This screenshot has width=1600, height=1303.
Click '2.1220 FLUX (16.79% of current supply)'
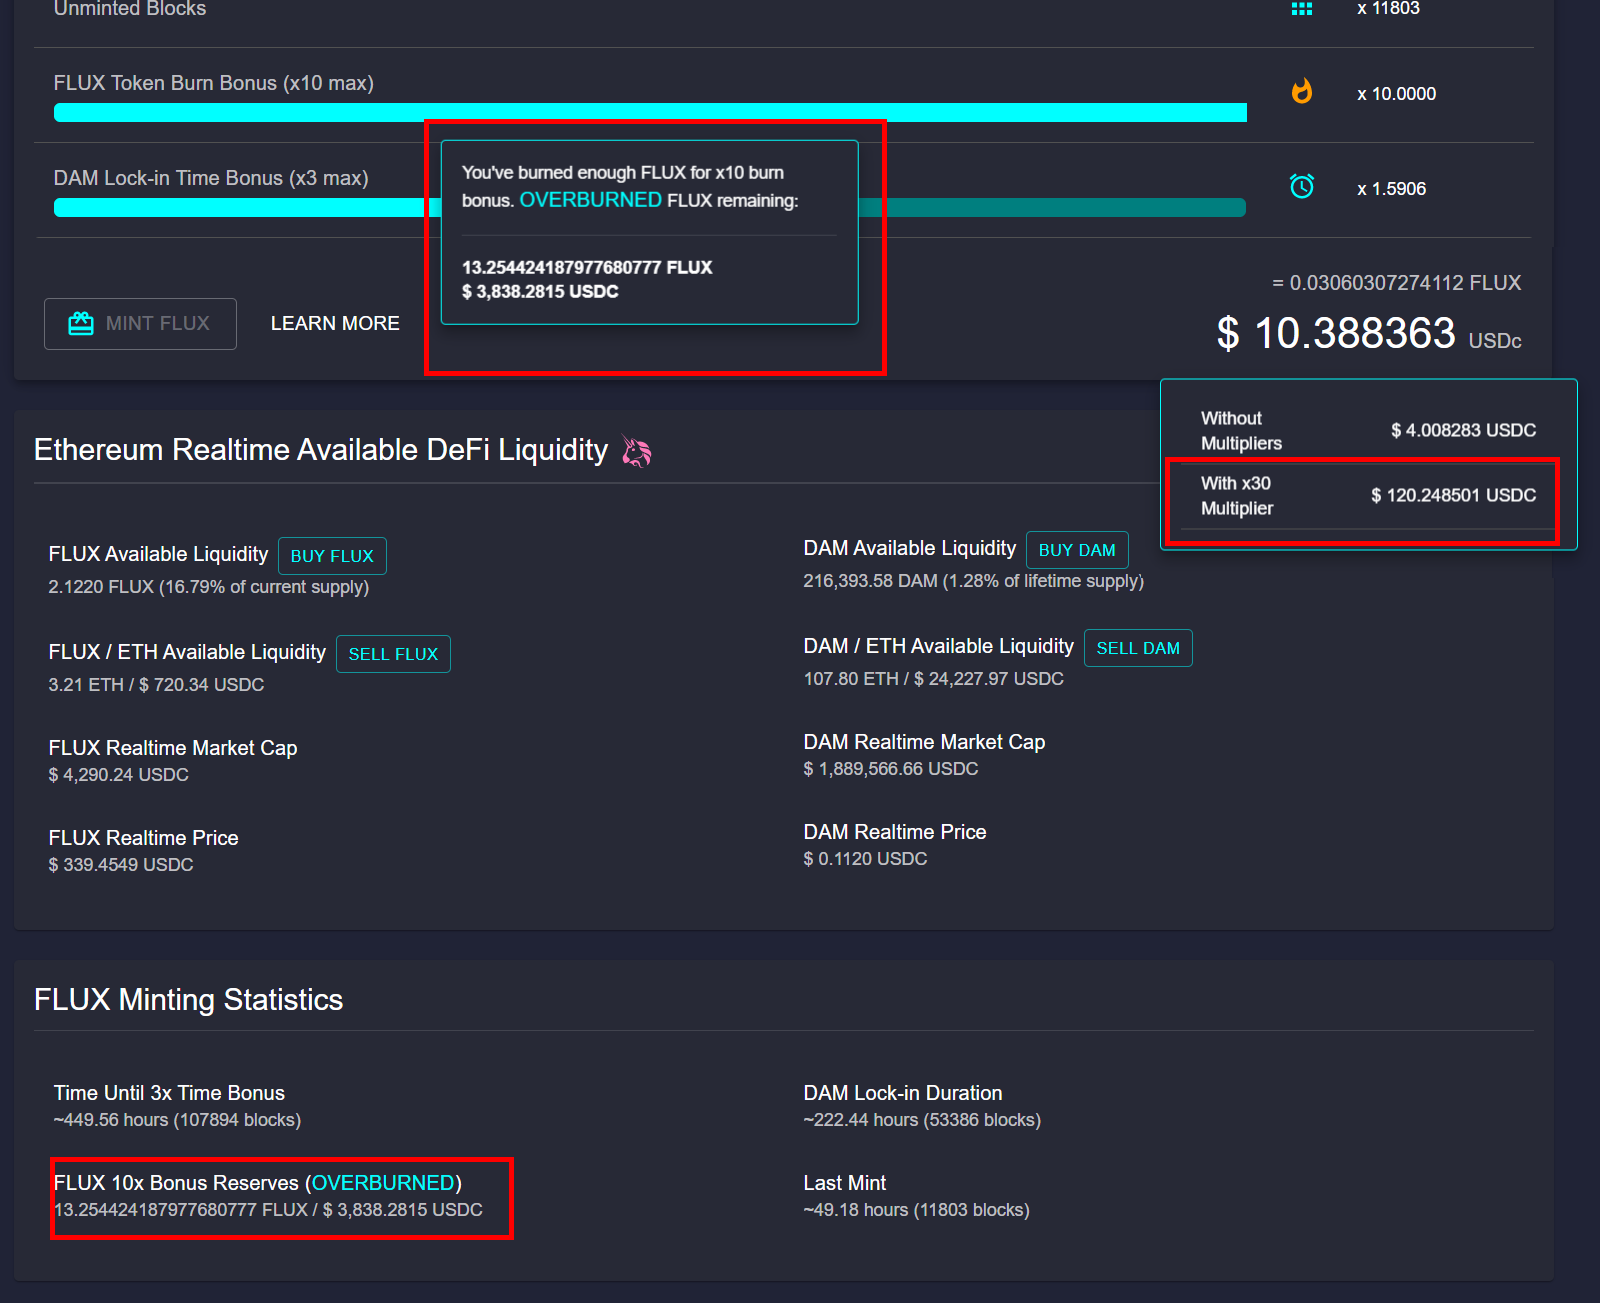click(209, 587)
